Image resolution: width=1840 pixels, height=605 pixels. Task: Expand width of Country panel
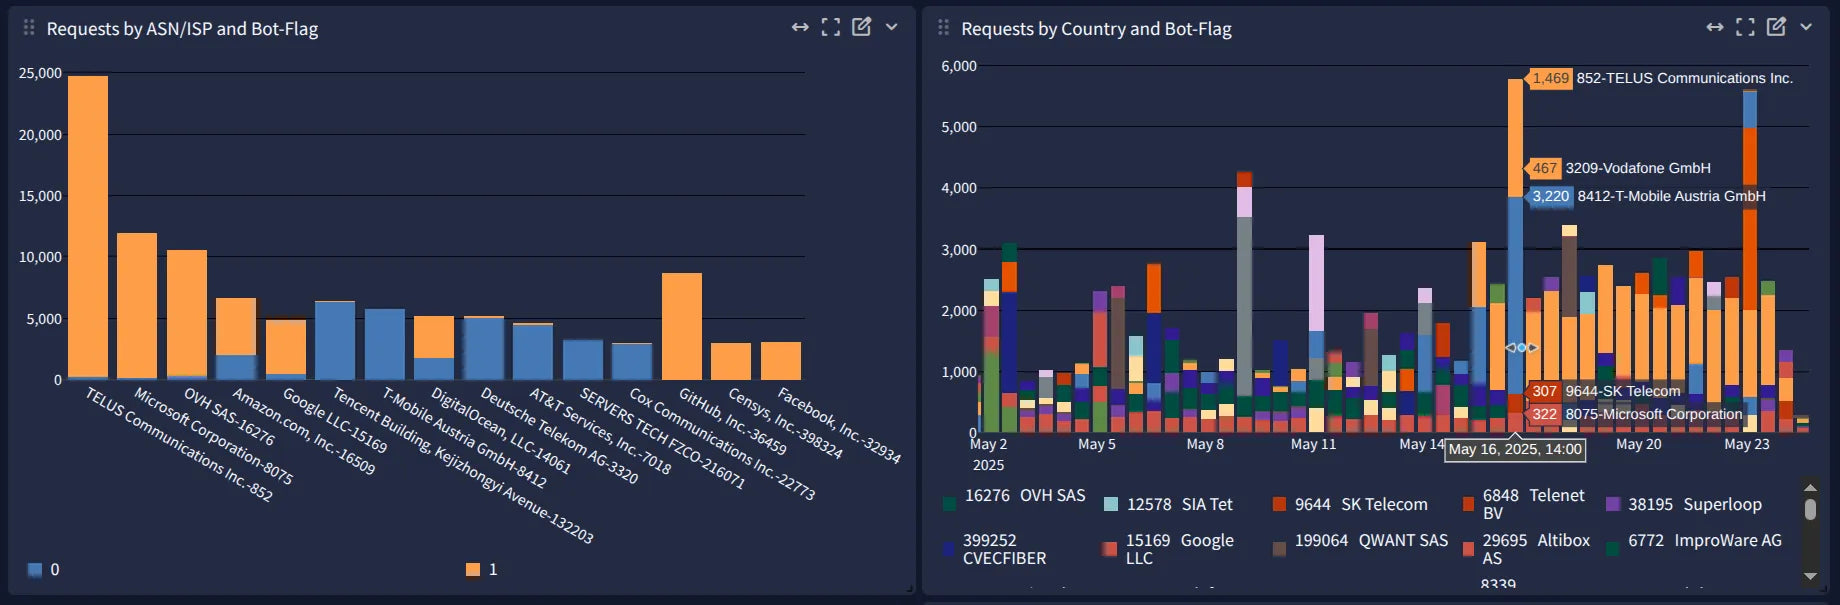(1715, 27)
